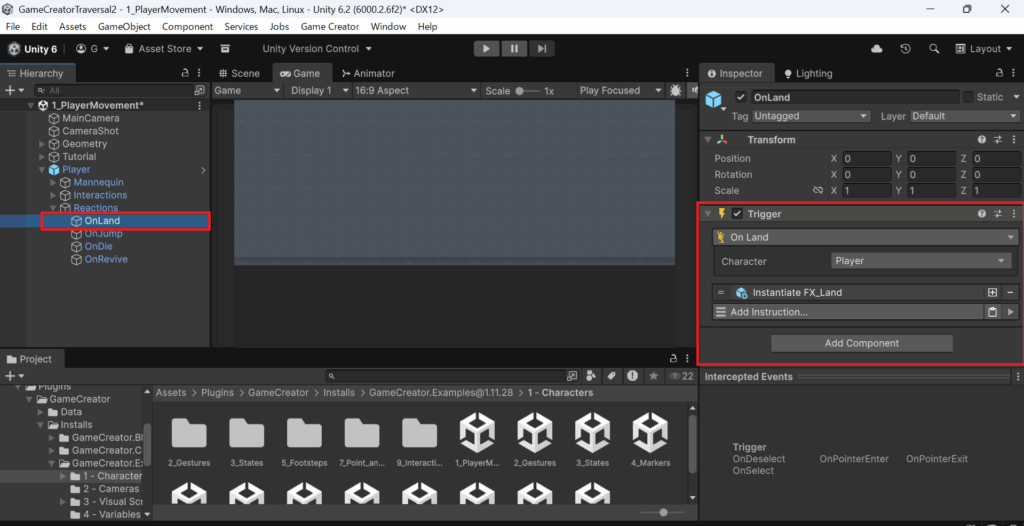Open the Character Player dropdown
The width and height of the screenshot is (1024, 526).
[x=921, y=261]
